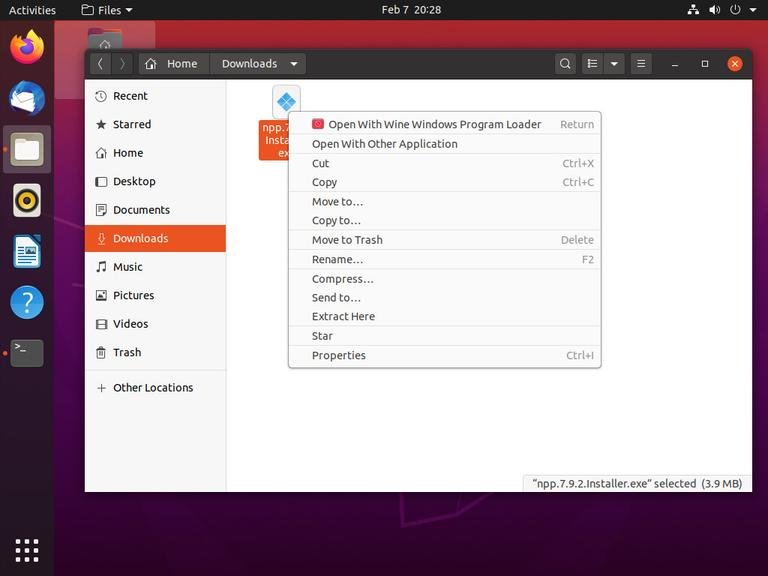This screenshot has width=768, height=576.
Task: Click the Home path bar button
Action: point(172,64)
